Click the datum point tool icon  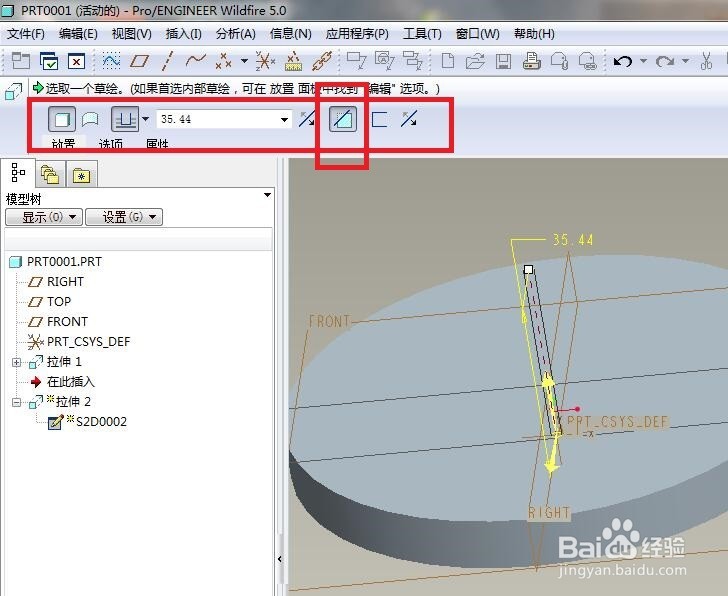click(223, 61)
